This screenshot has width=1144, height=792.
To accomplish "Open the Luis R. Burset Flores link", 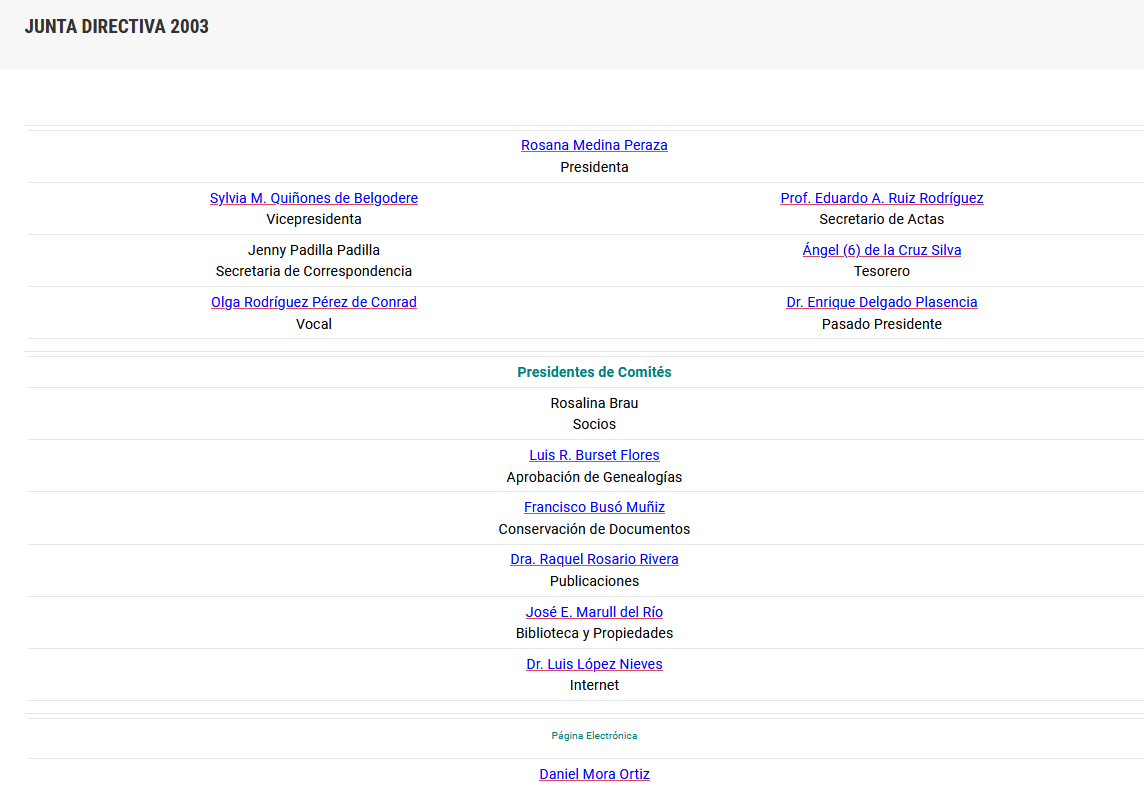I will pos(594,455).
